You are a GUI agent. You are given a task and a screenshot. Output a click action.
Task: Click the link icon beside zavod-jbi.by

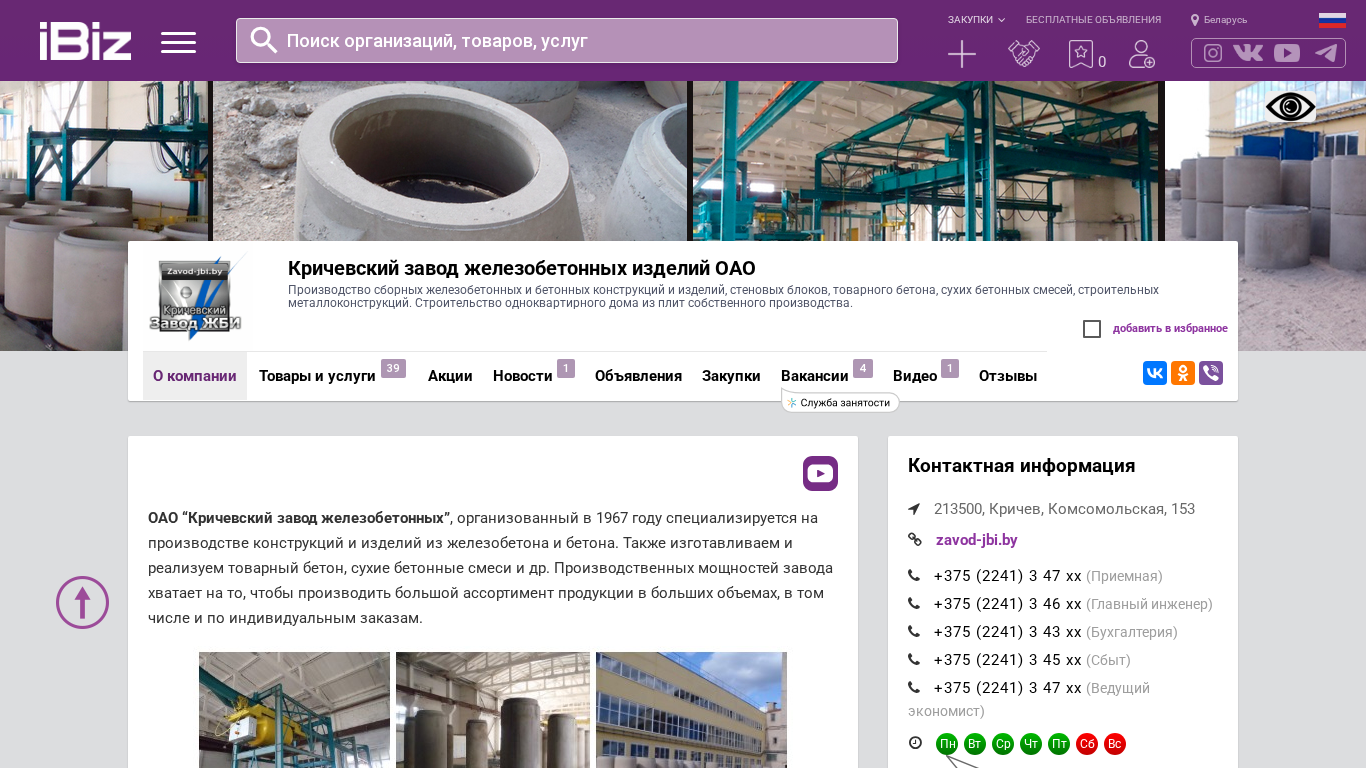point(914,540)
